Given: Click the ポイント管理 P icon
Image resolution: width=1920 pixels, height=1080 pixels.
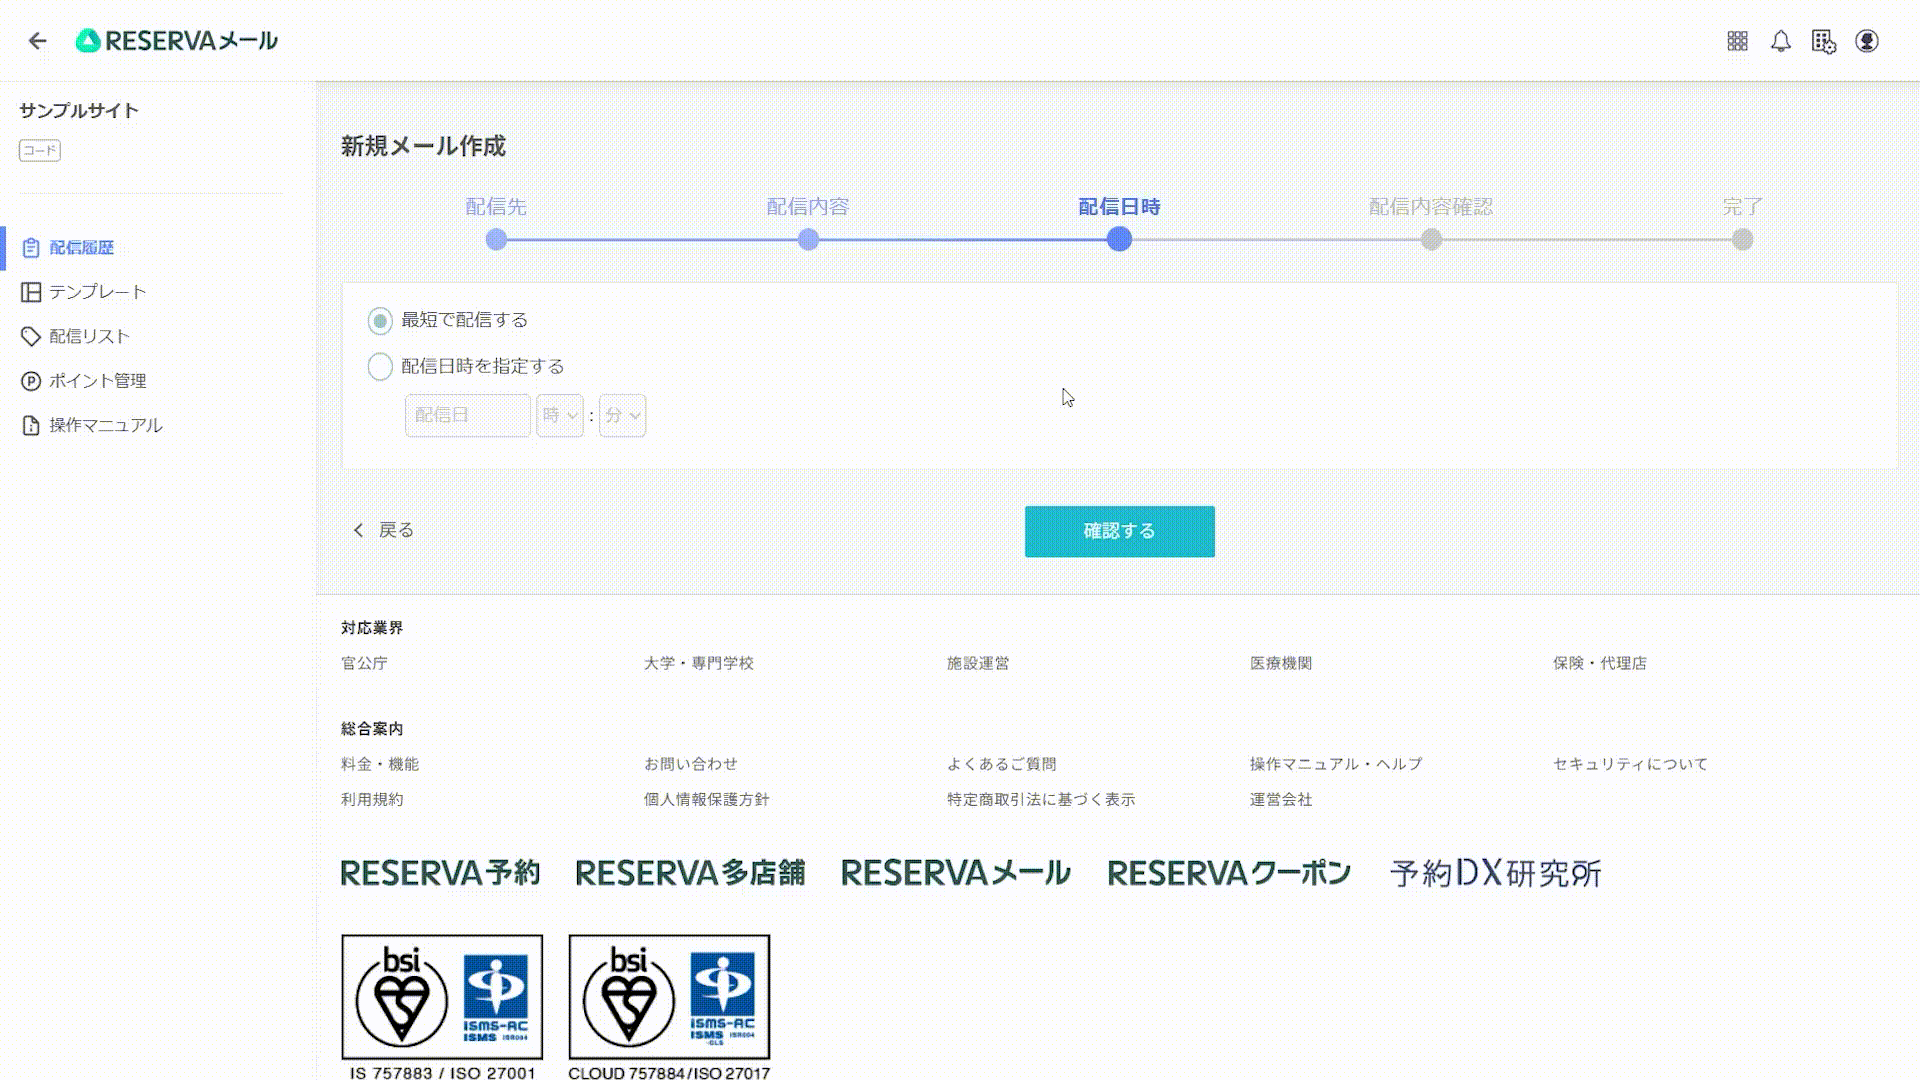Looking at the screenshot, I should click(x=31, y=381).
